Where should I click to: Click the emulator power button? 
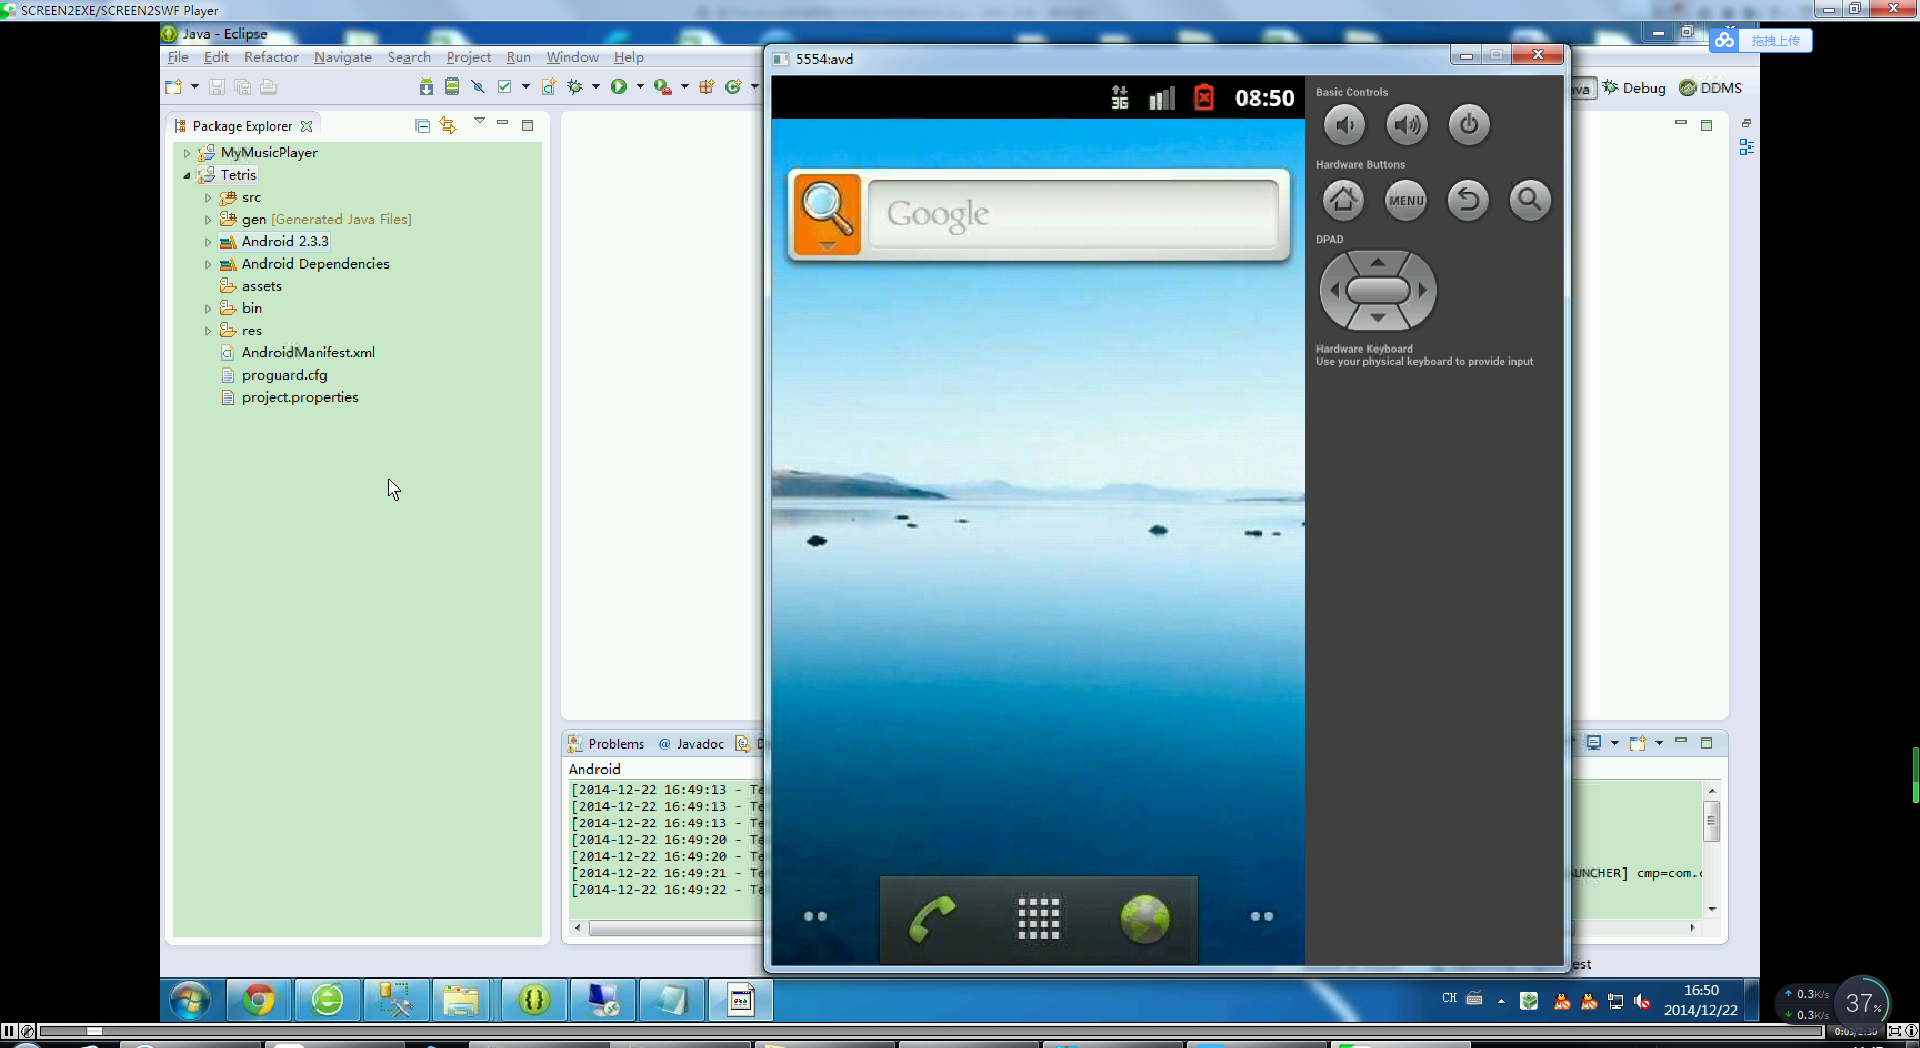coord(1468,125)
